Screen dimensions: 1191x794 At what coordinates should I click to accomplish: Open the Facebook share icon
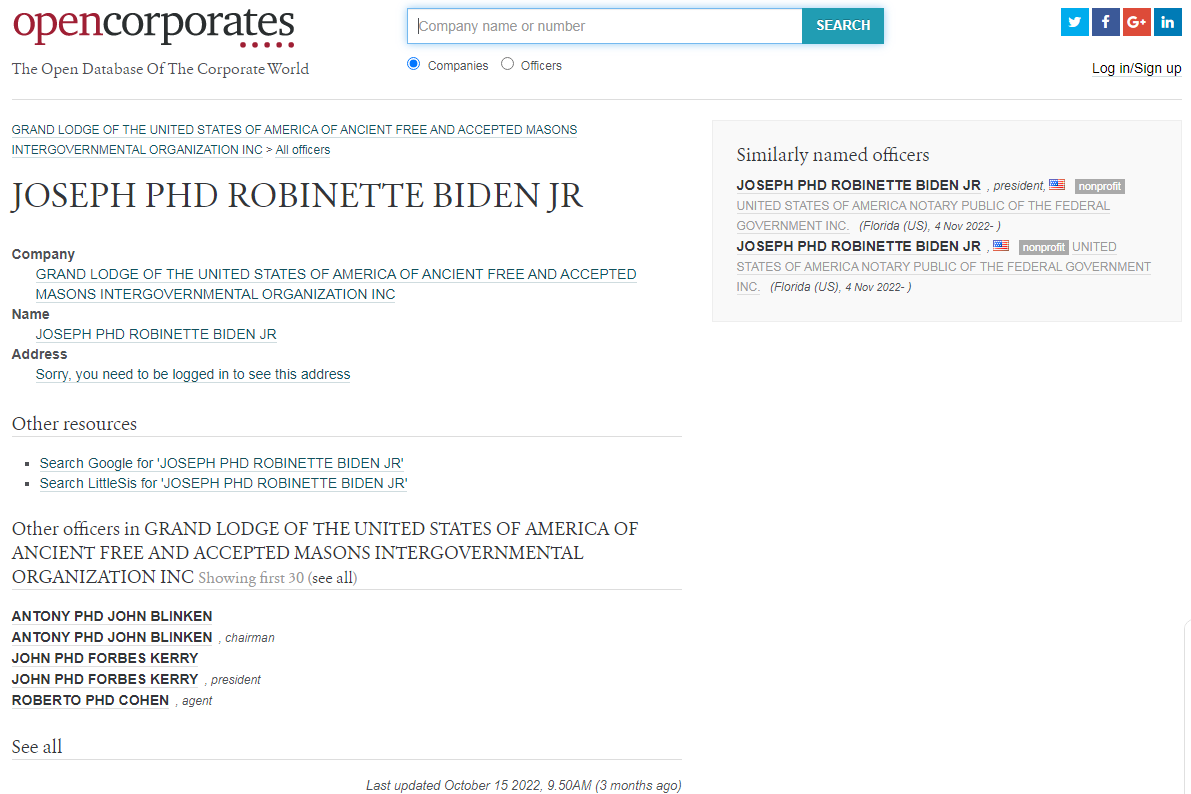tap(1106, 22)
